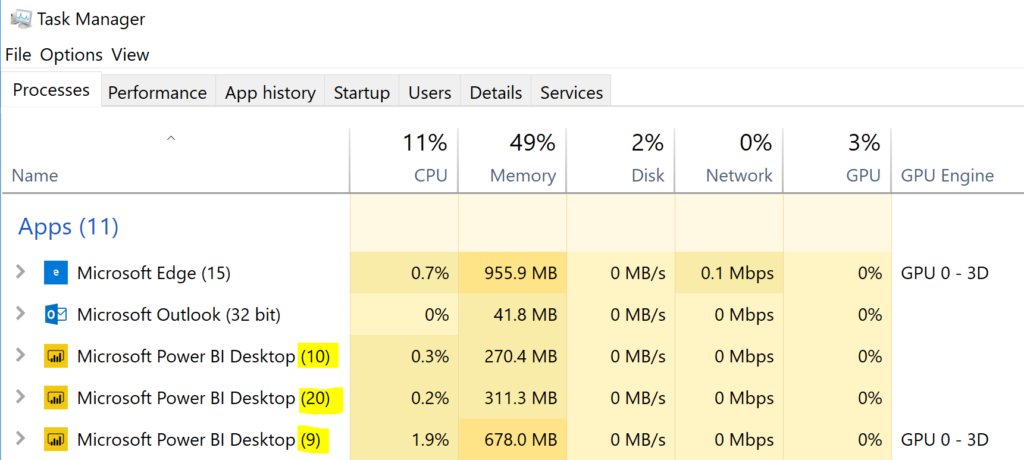Open the View menu
This screenshot has height=460, width=1024.
(130, 55)
